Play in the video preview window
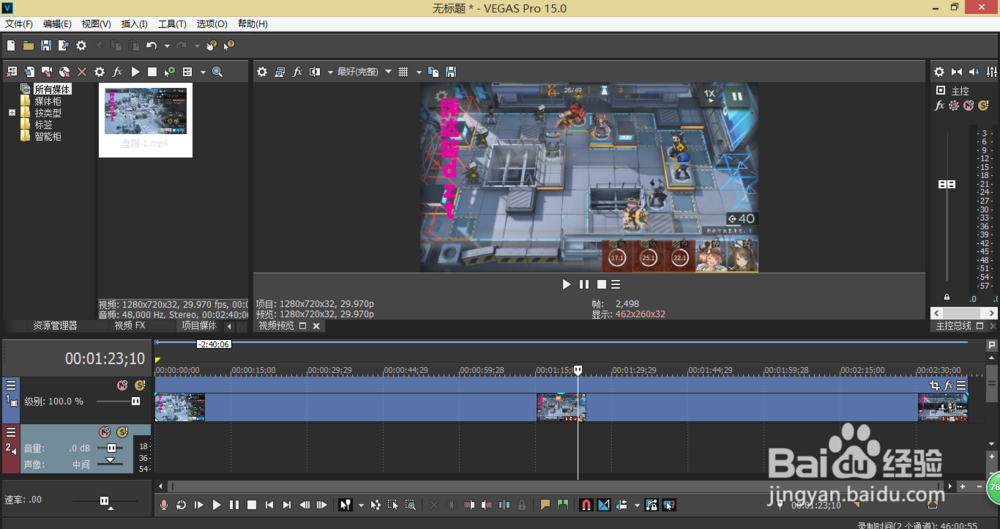Screen dimensions: 1000x529 566,284
